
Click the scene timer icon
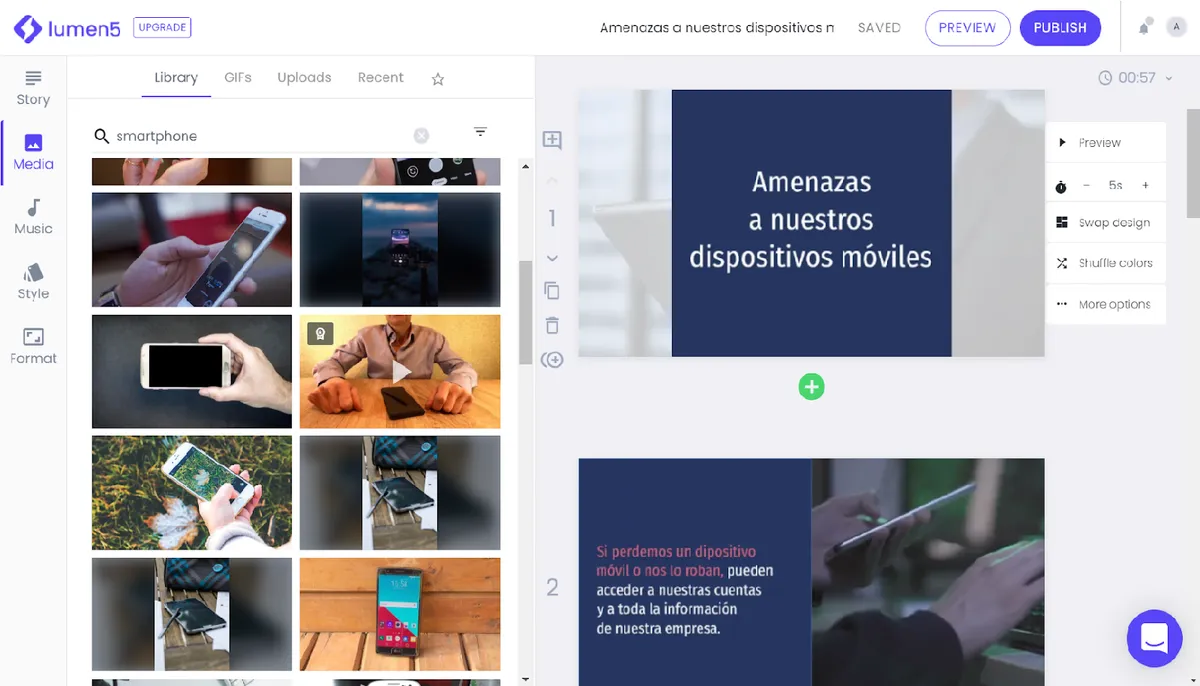coord(1061,187)
